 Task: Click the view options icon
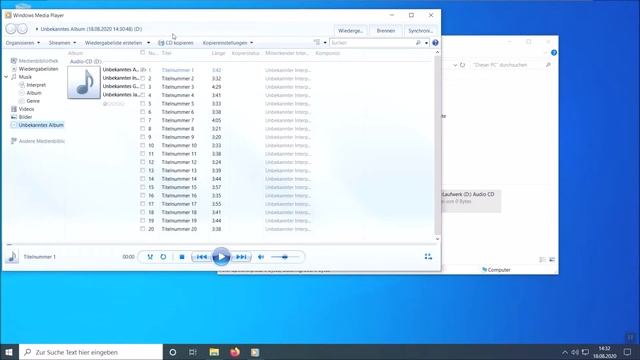coord(317,42)
